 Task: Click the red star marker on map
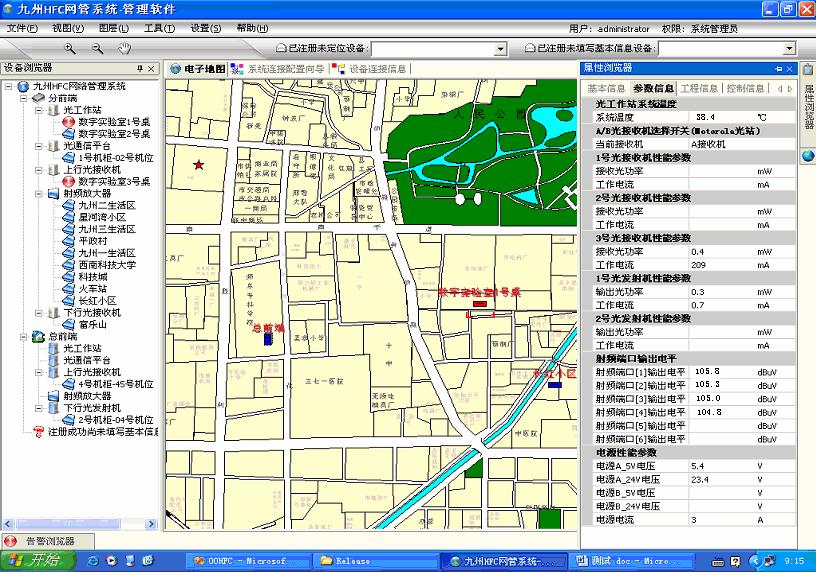[x=199, y=164]
